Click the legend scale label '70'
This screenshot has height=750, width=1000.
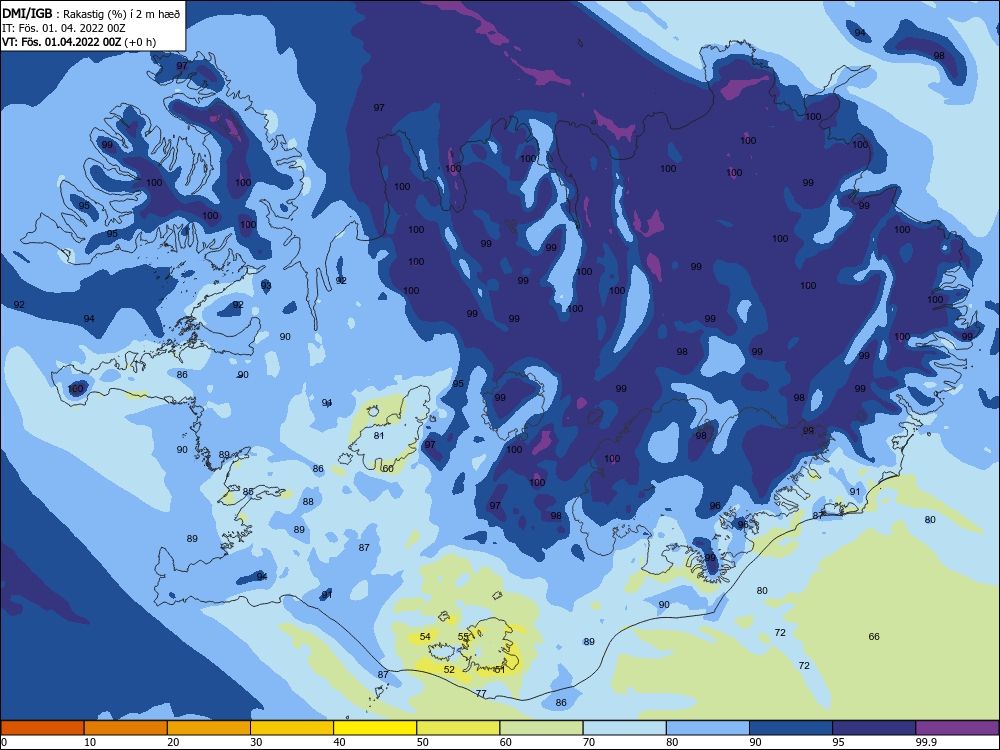tap(589, 742)
